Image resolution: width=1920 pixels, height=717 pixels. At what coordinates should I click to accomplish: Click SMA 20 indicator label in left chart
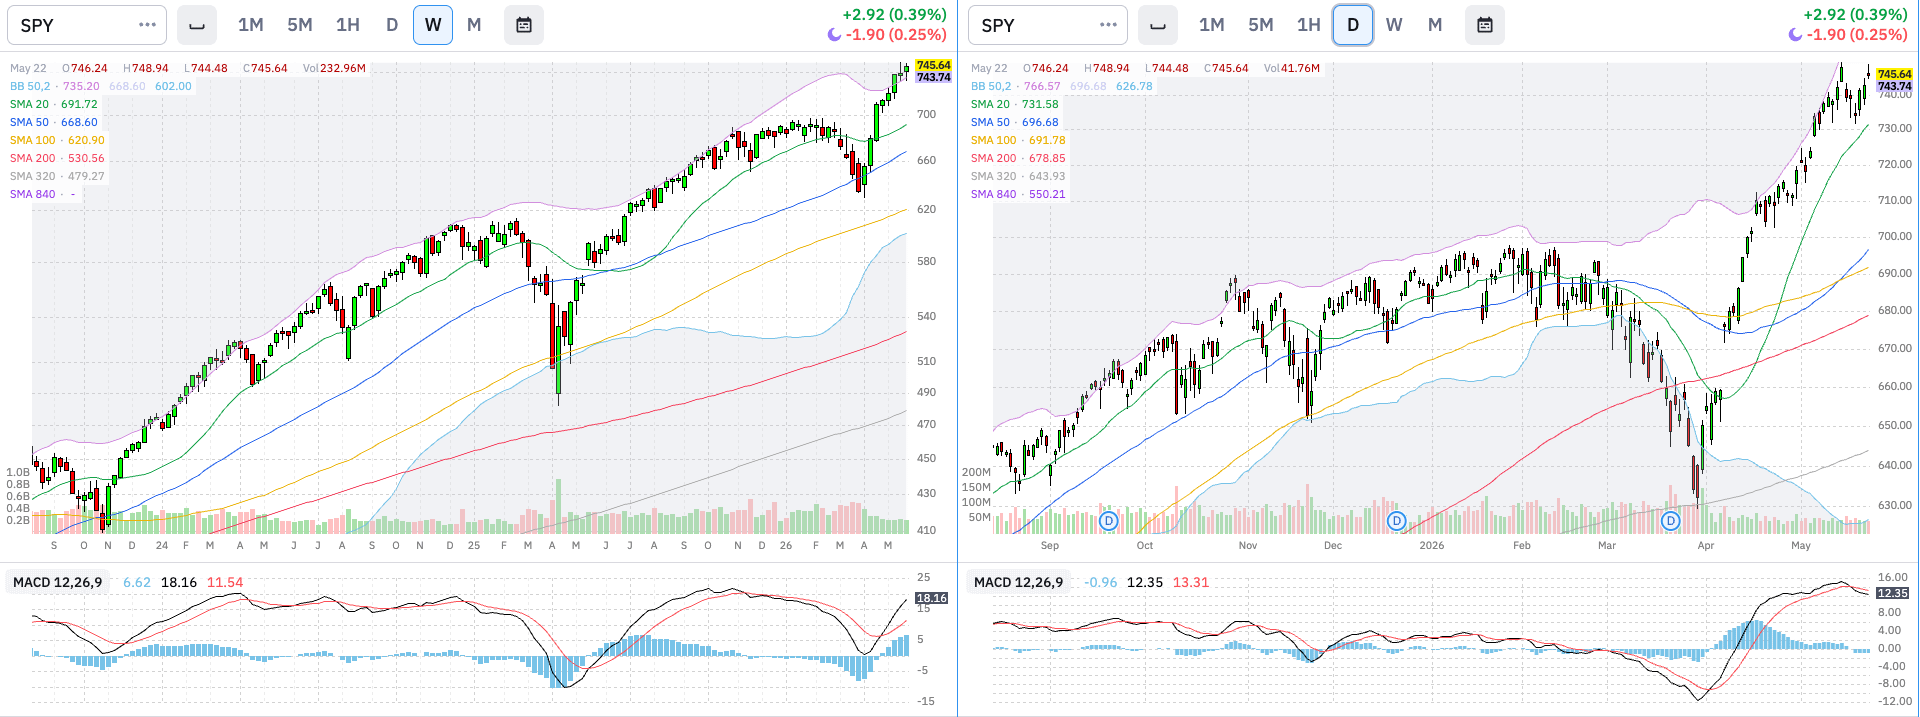coord(29,104)
